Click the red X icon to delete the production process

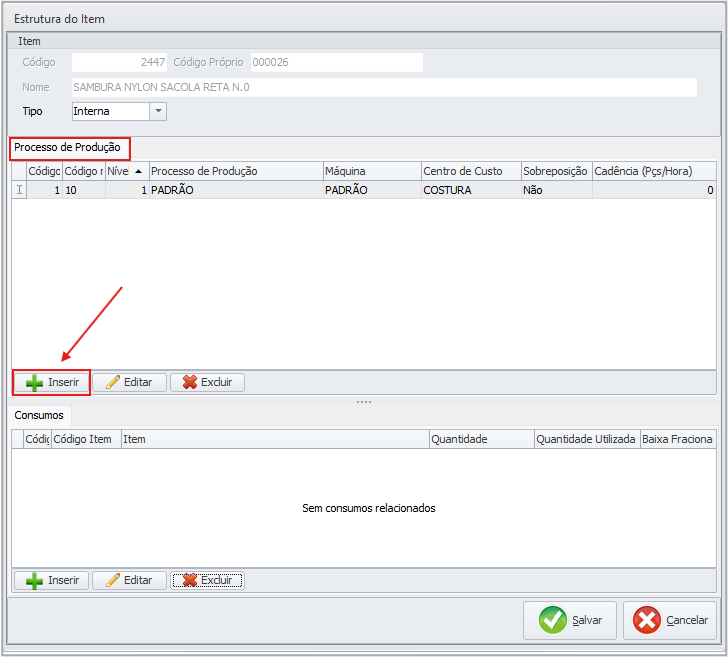click(189, 383)
